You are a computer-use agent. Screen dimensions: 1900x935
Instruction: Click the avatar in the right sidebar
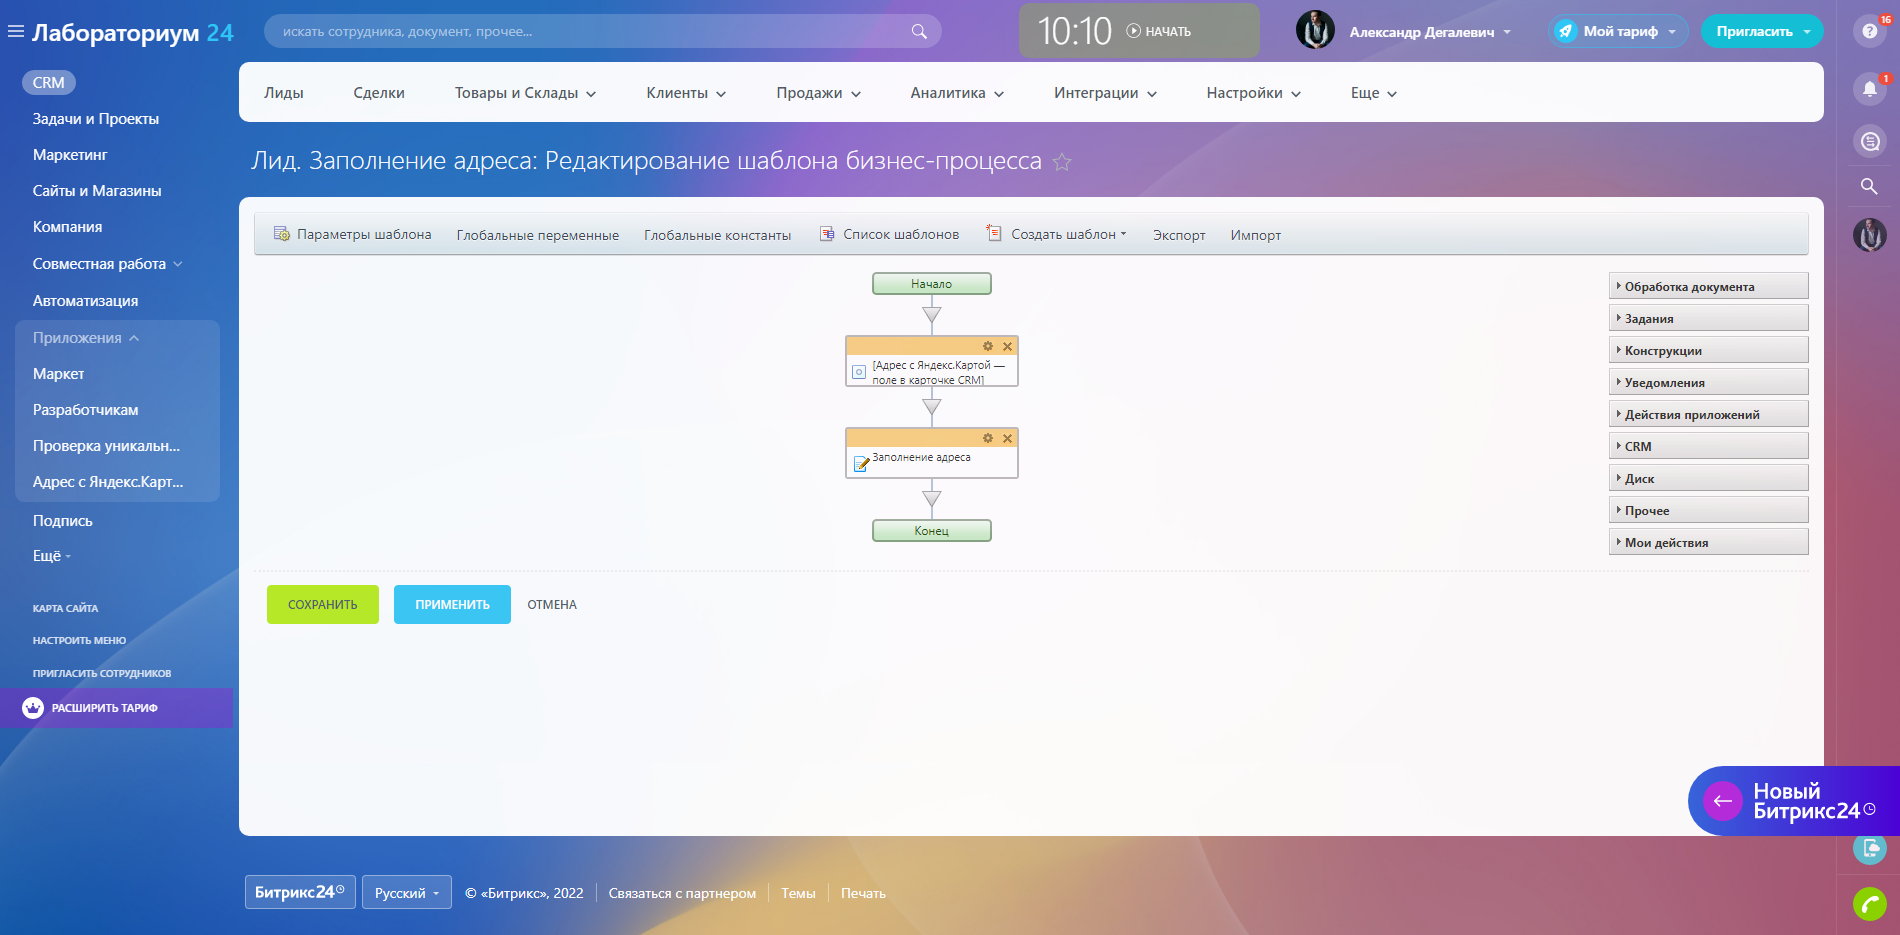[x=1869, y=235]
